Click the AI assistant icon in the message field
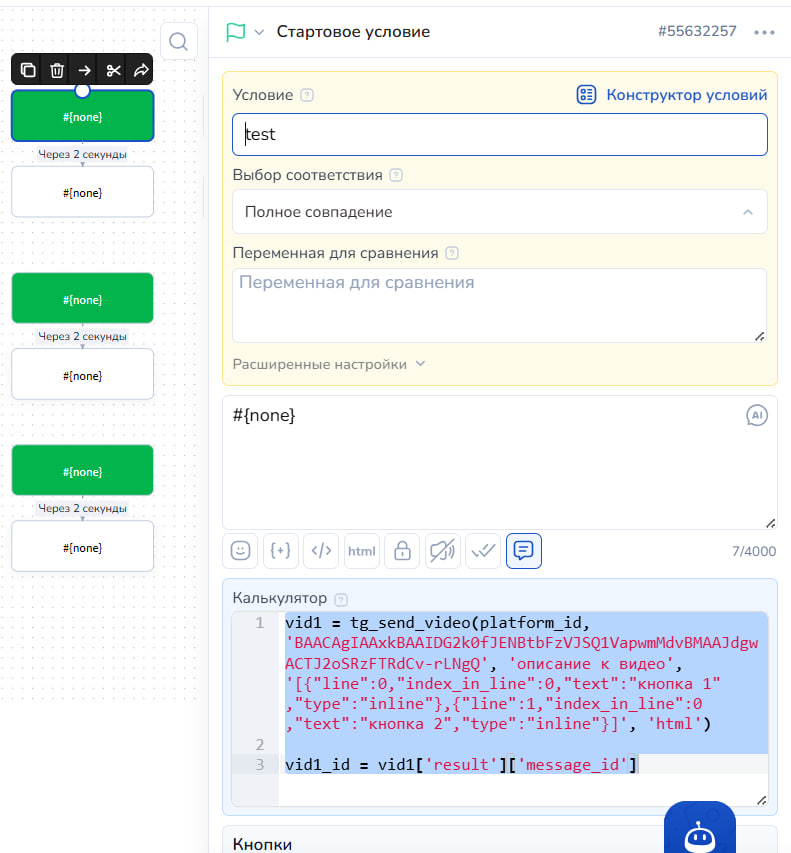The height and width of the screenshot is (853, 791). tap(757, 416)
